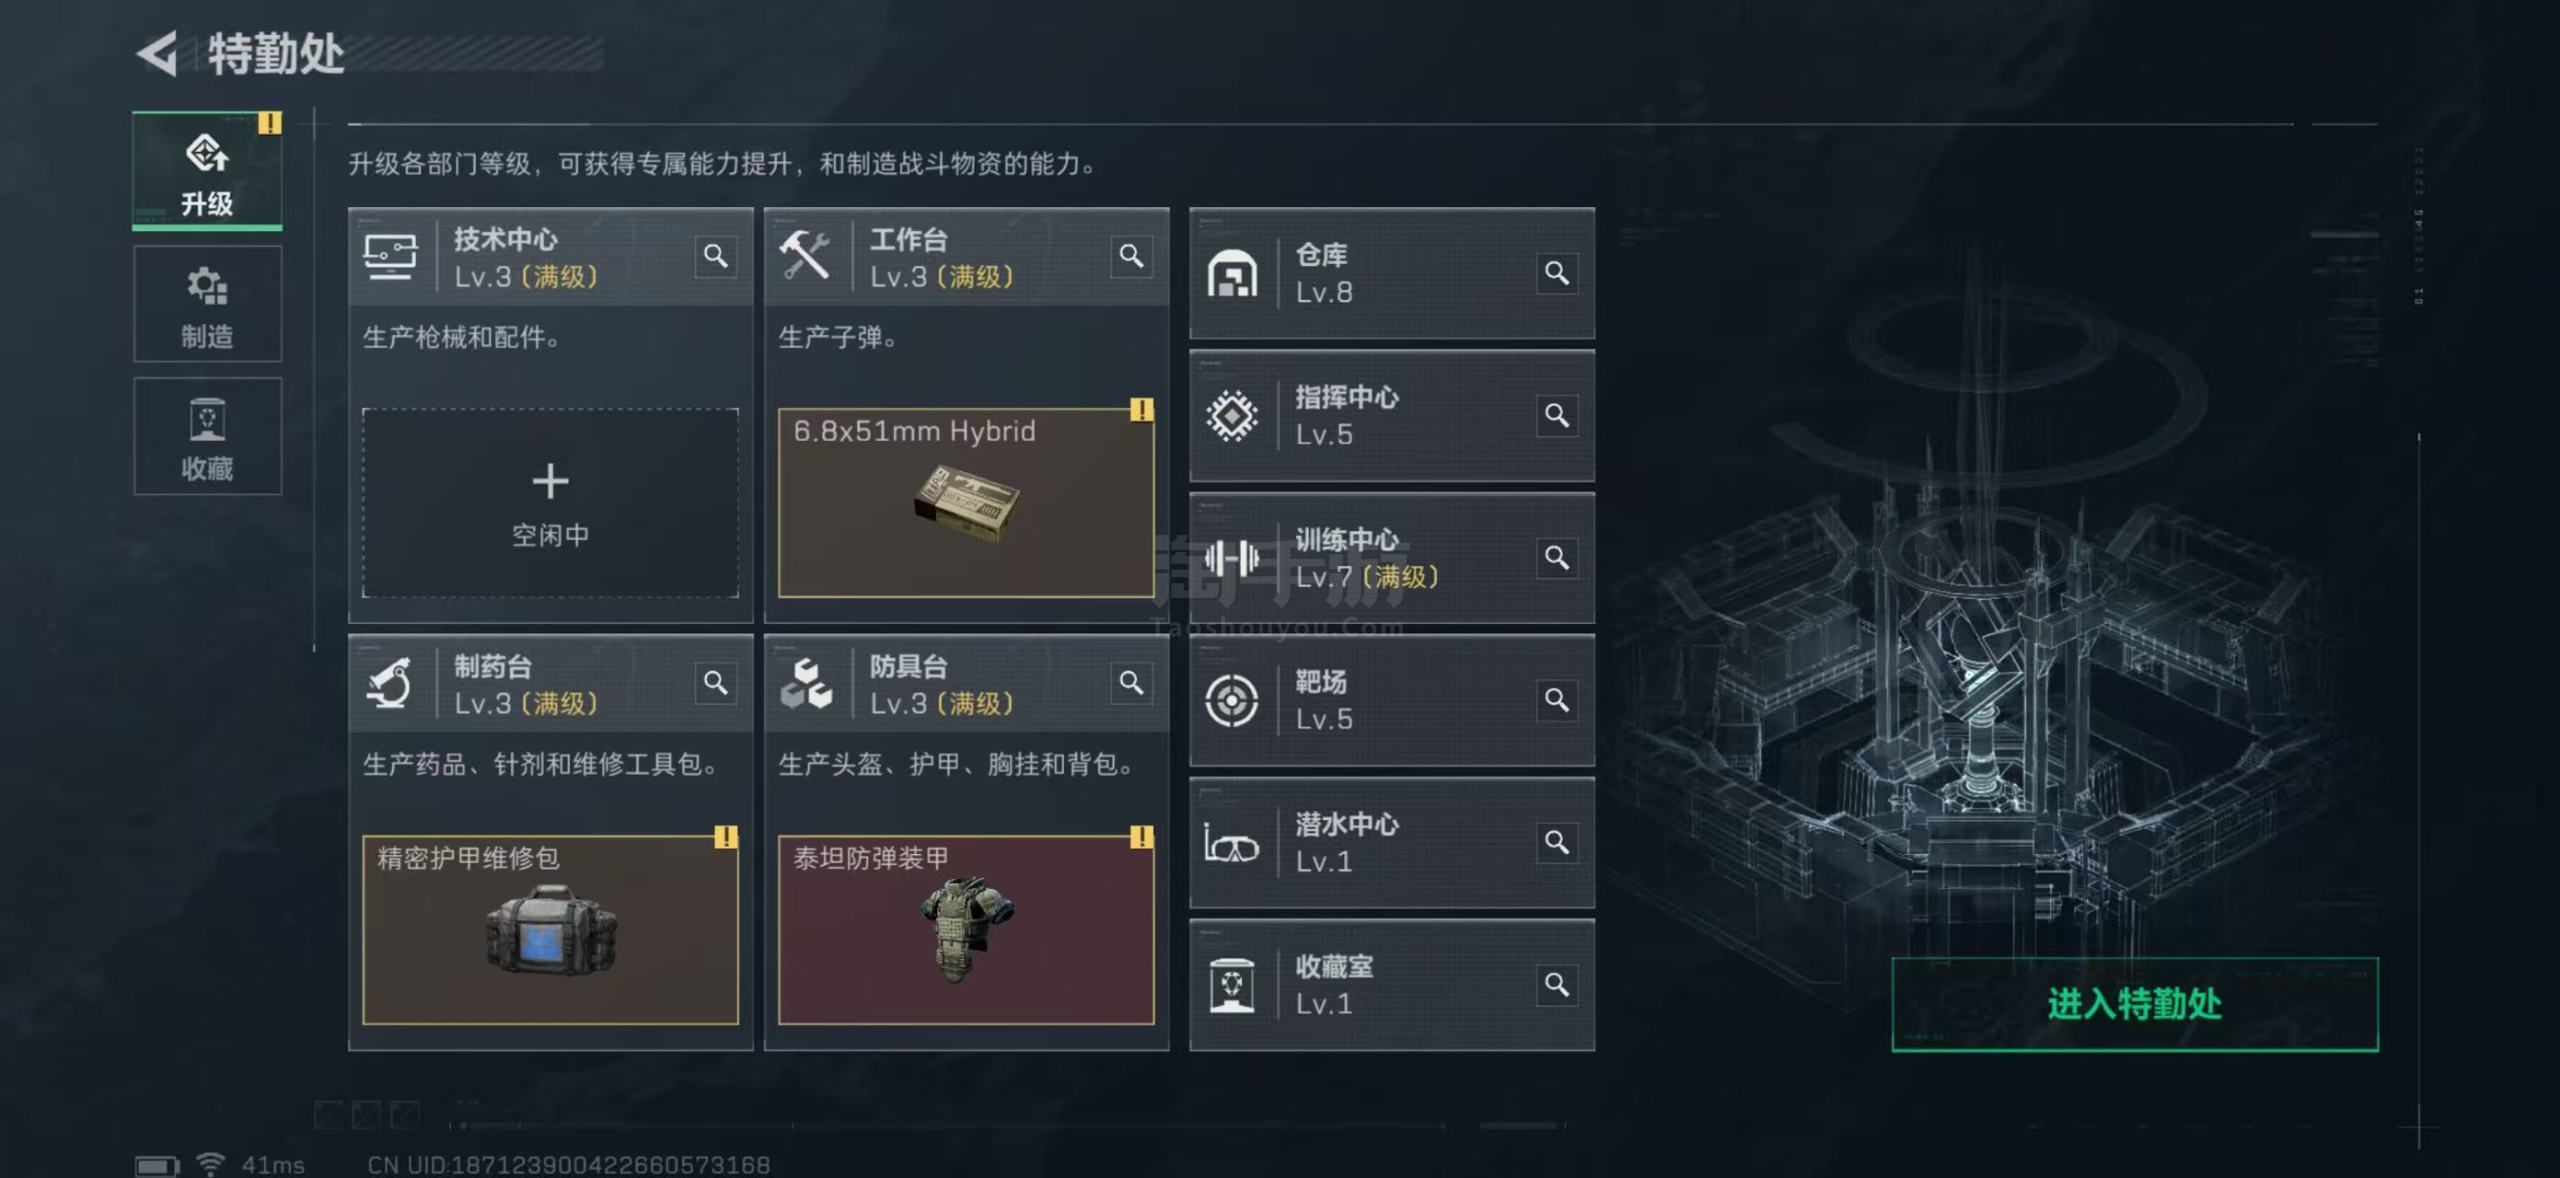Inspect 指挥中心 using the magnifier icon
Screen dimensions: 2560x1178
coord(1557,415)
